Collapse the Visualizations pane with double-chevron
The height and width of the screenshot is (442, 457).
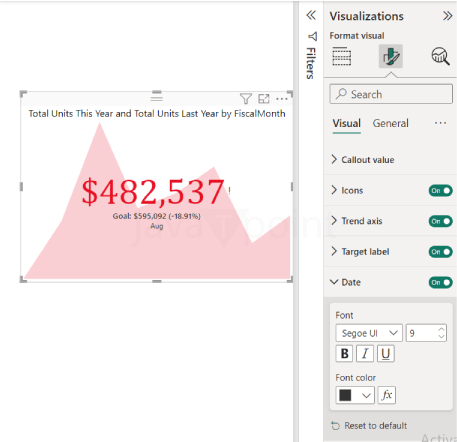click(x=447, y=16)
